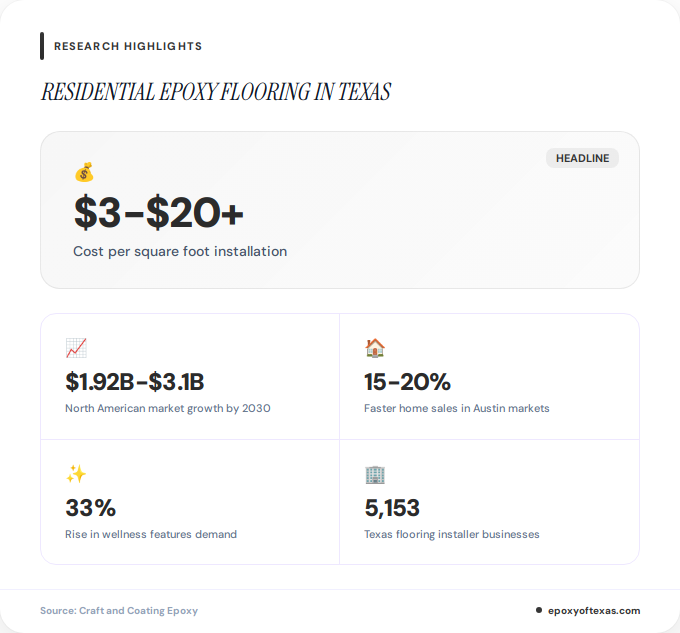Click the 15-20% faster sales statistic
The height and width of the screenshot is (633, 680).
pyautogui.click(x=408, y=381)
